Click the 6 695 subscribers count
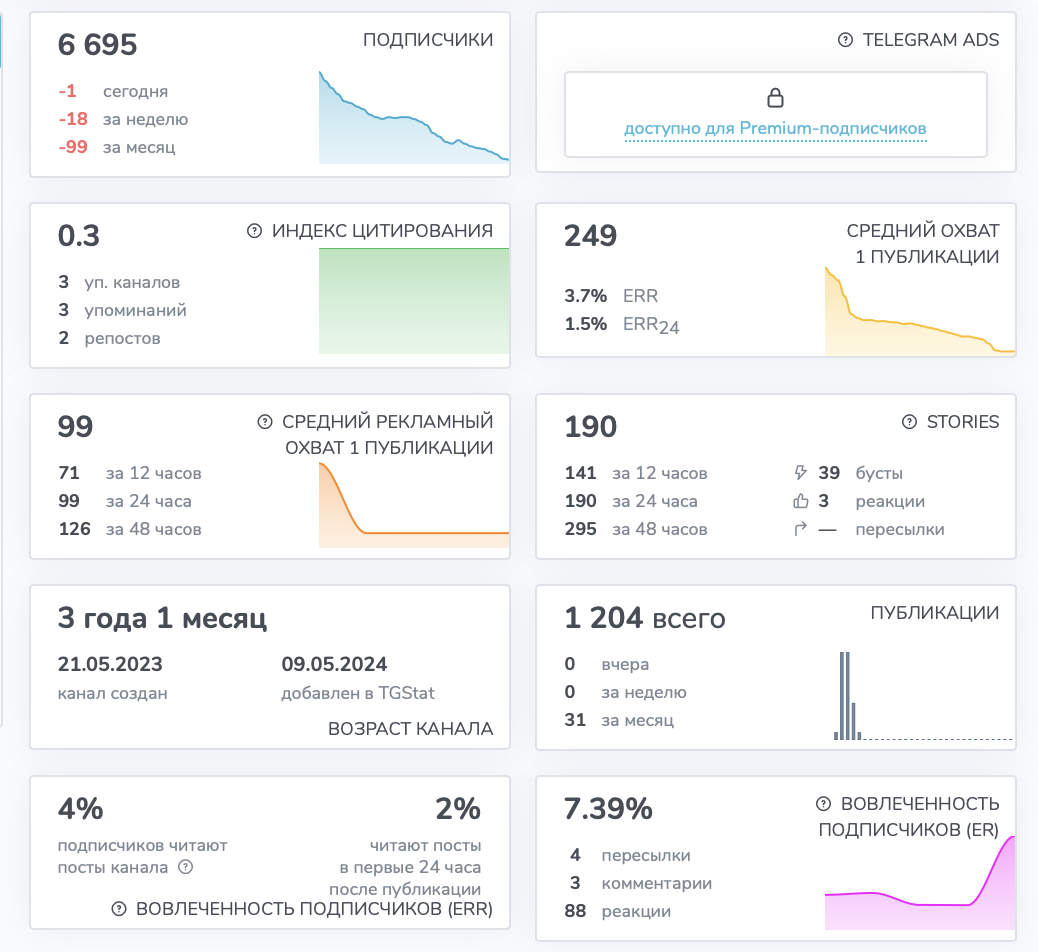Viewport: 1038px width, 952px height. click(x=97, y=44)
